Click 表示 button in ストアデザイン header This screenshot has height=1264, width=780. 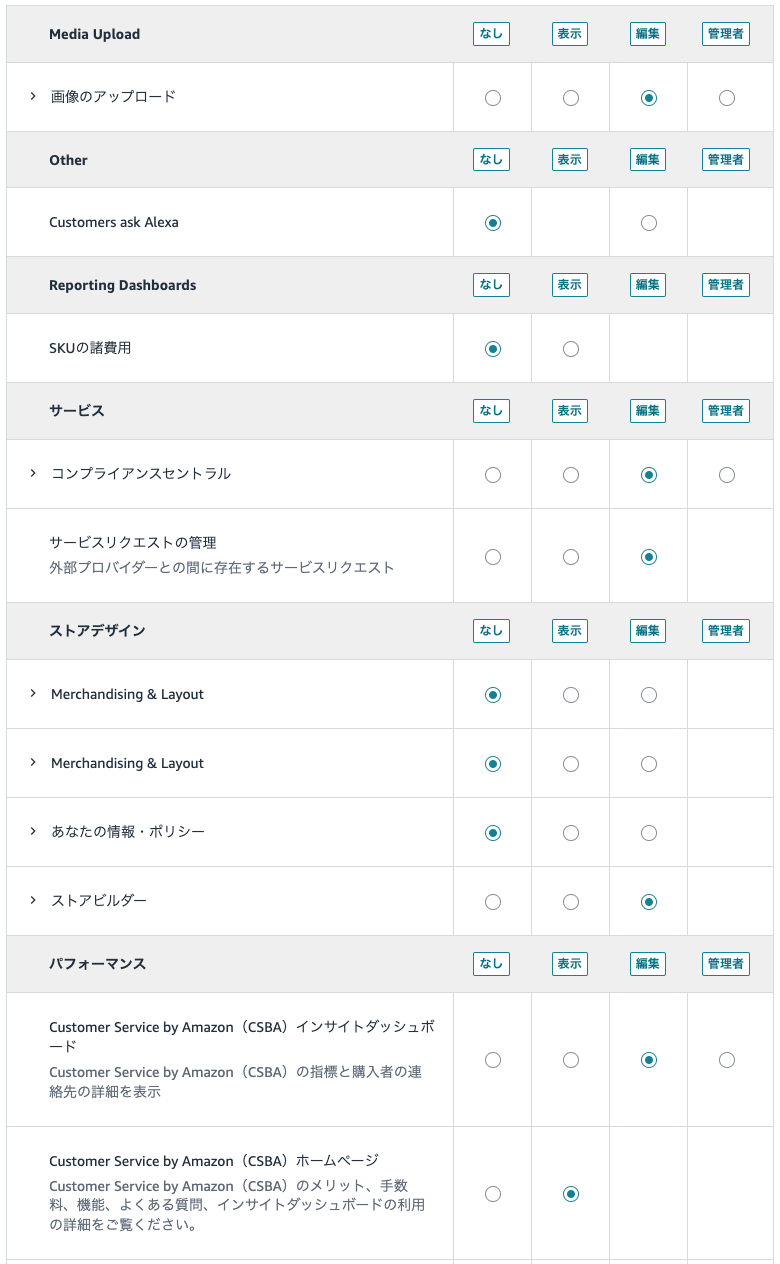570,631
